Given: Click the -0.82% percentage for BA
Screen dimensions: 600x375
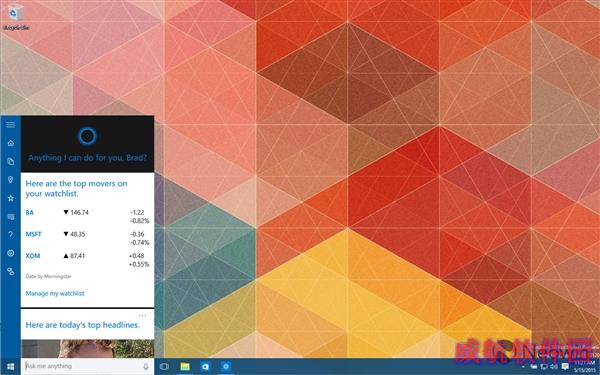Looking at the screenshot, I should [139, 221].
